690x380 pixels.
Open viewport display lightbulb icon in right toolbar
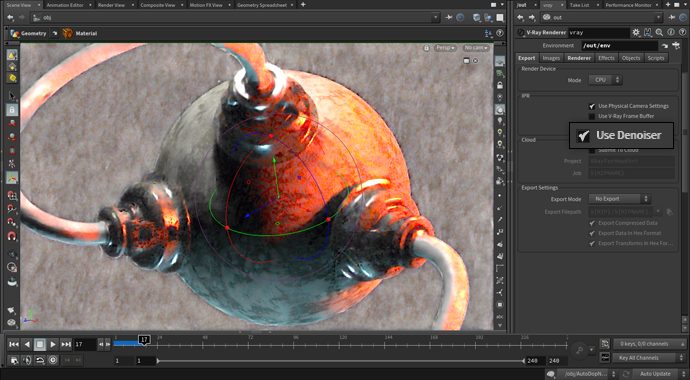click(x=499, y=121)
